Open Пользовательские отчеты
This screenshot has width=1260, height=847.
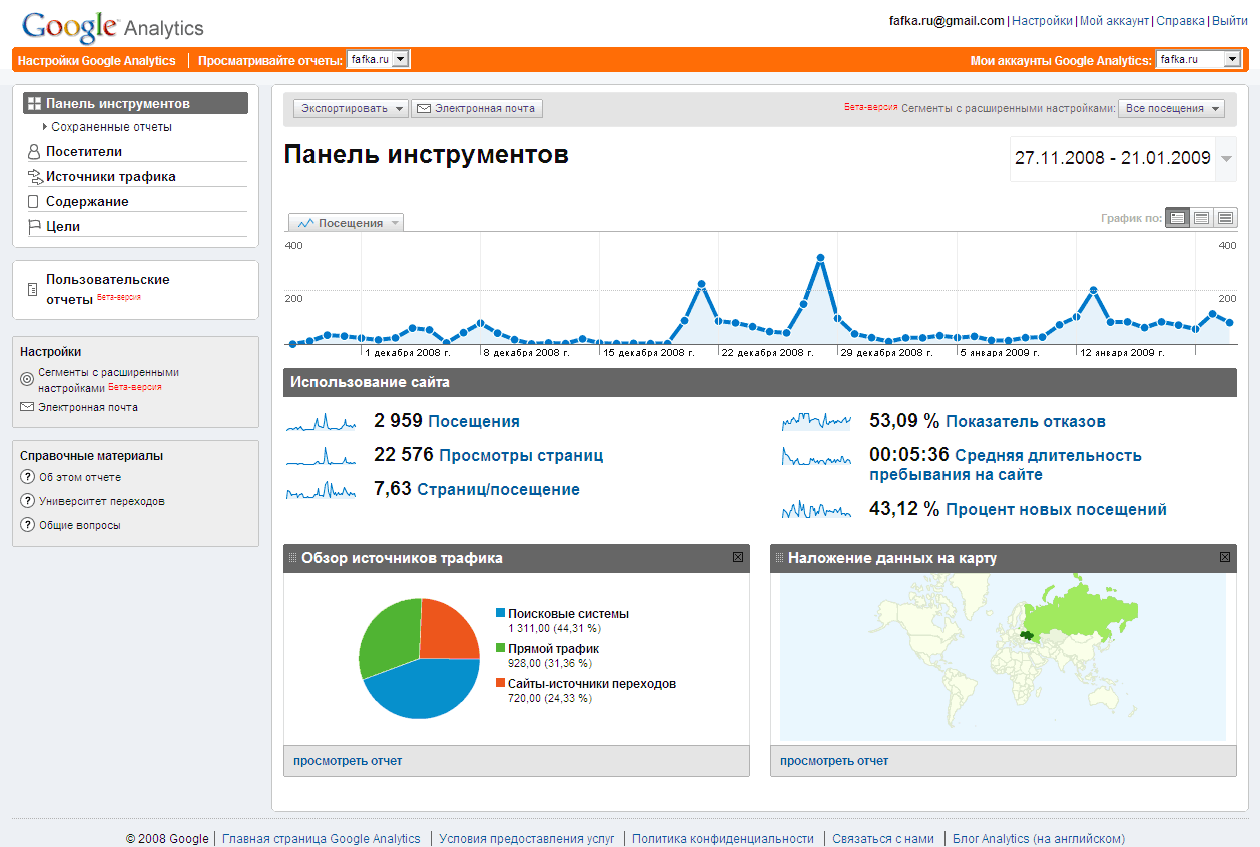108,289
